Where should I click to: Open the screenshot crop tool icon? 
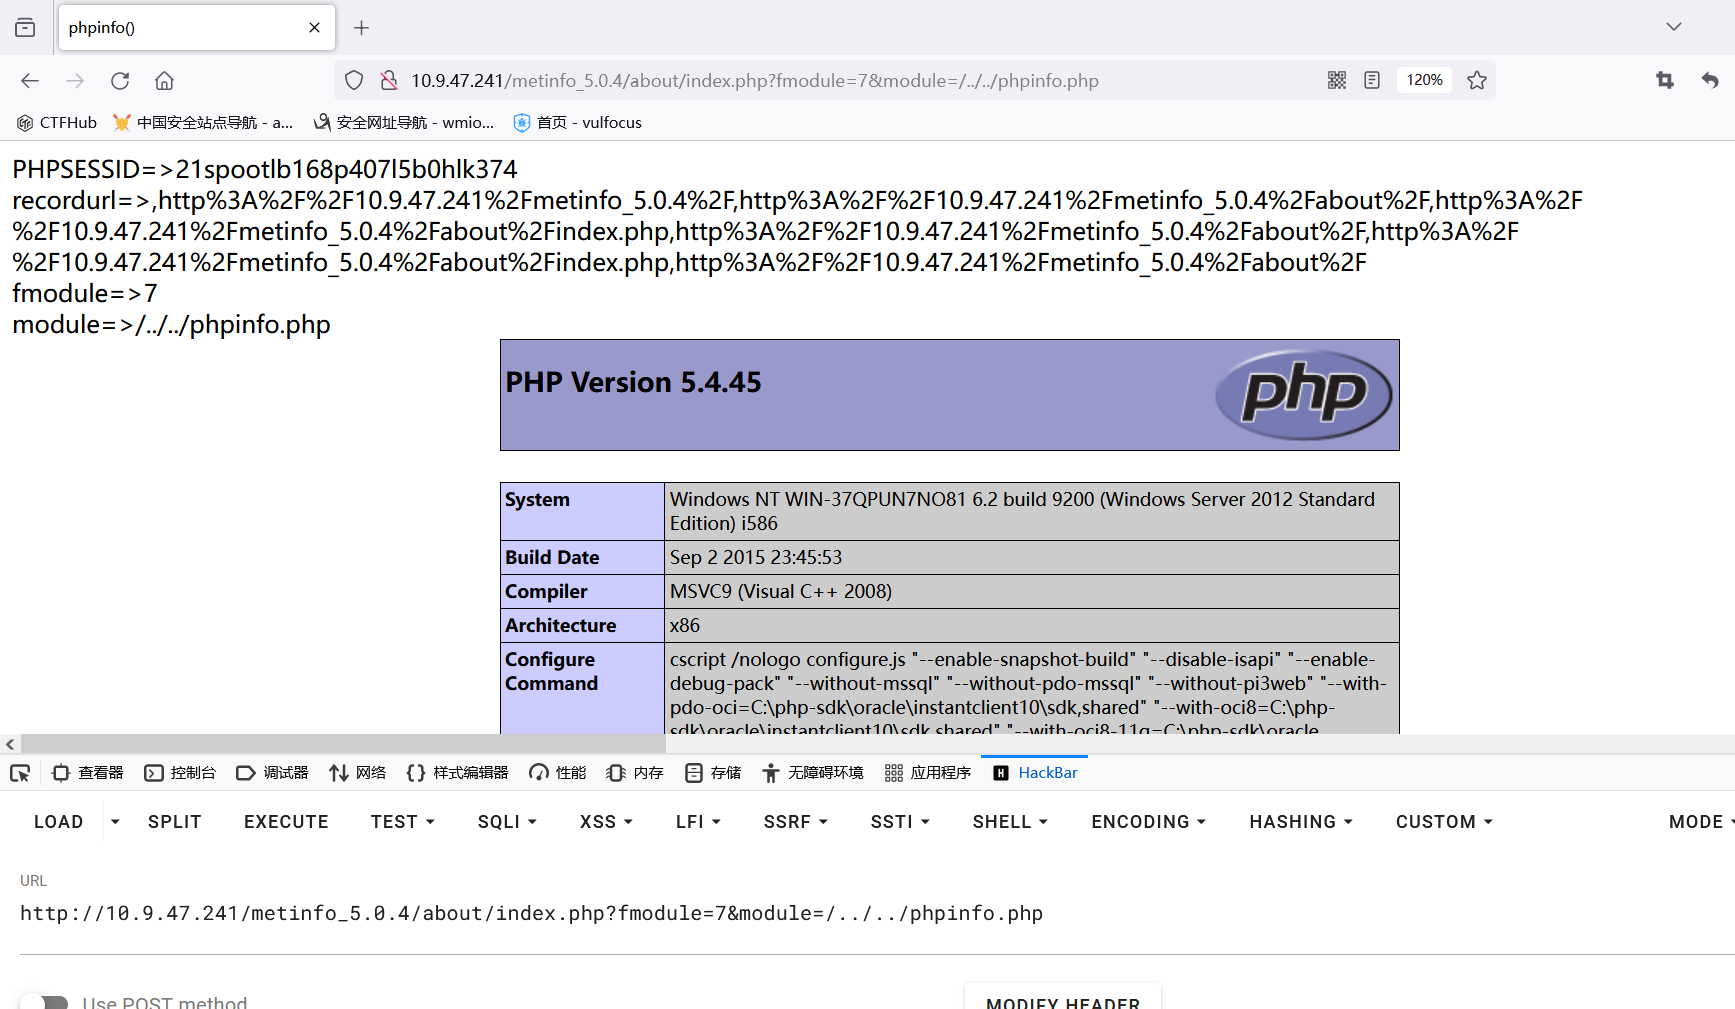pos(1665,80)
